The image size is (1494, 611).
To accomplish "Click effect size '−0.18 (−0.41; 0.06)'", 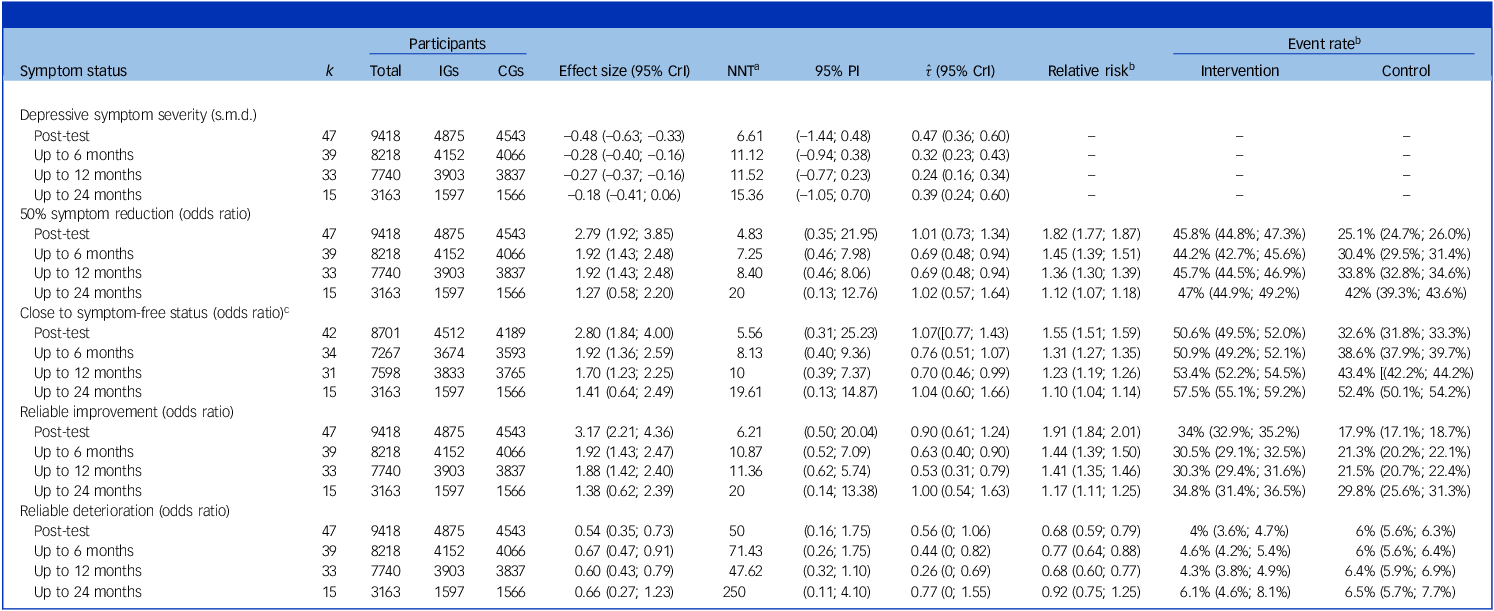I will click(622, 194).
